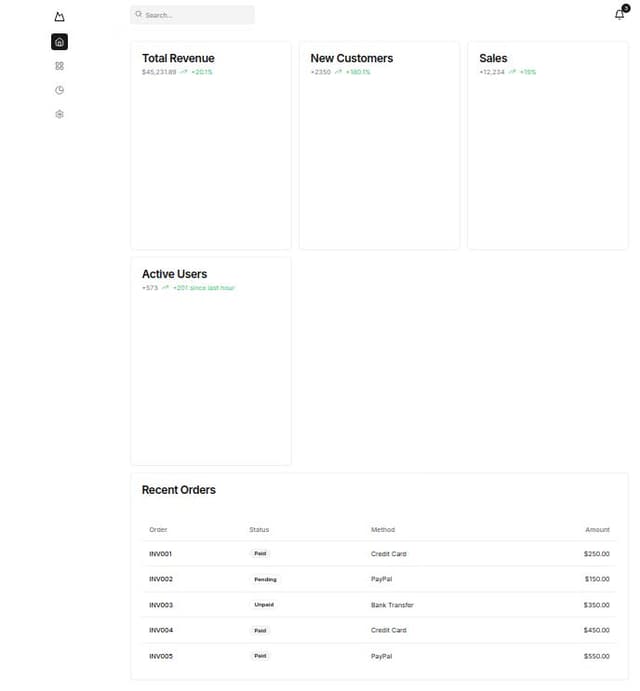Click the magnifier icon in the search box

tap(139, 15)
